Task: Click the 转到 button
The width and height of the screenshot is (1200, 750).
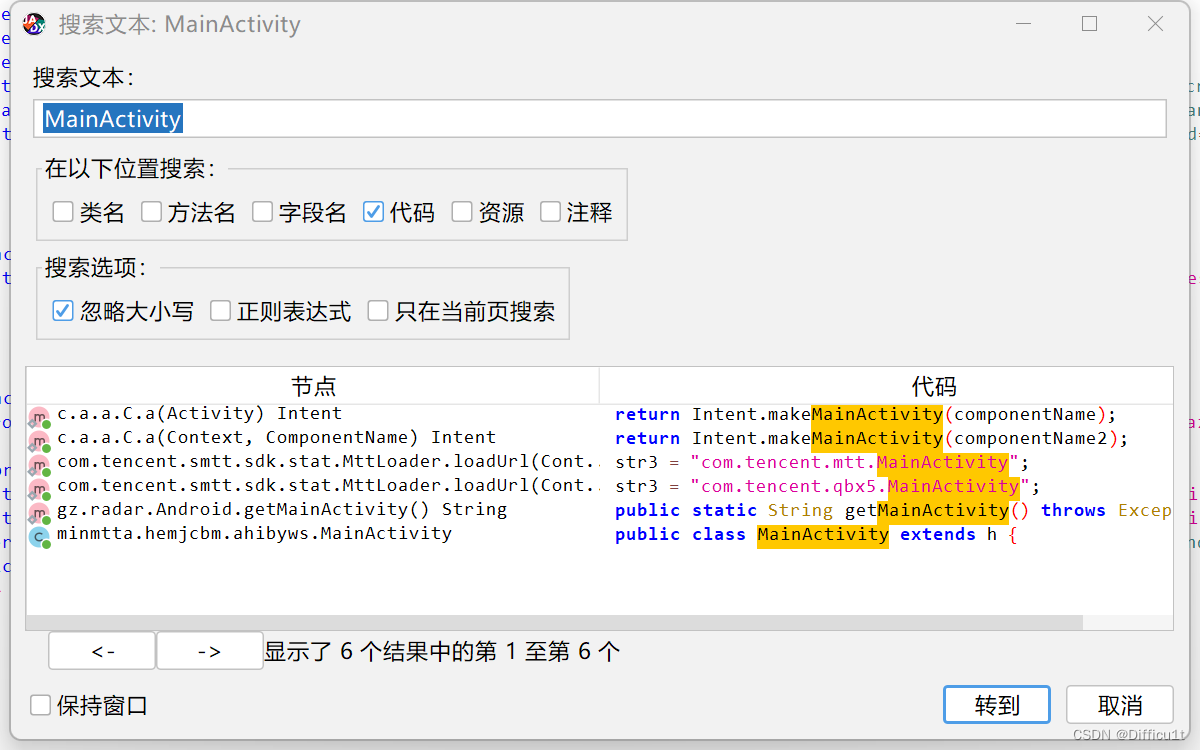Action: point(997,705)
